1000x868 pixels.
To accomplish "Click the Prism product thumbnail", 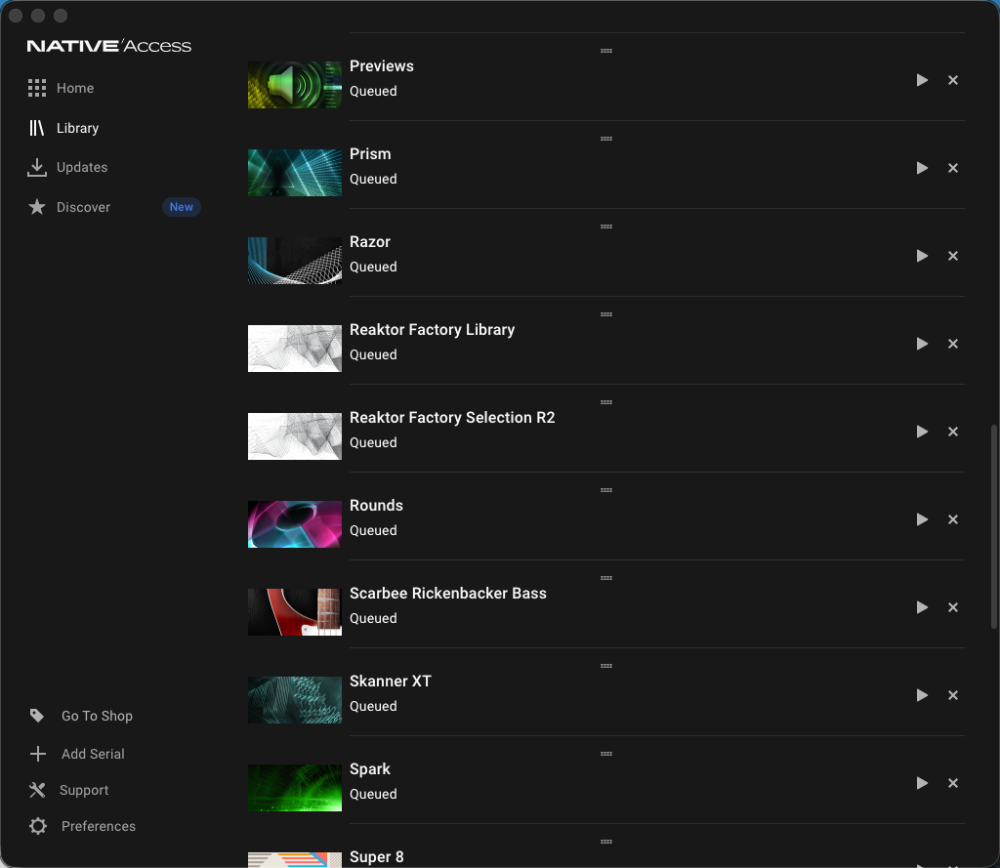I will coord(295,173).
